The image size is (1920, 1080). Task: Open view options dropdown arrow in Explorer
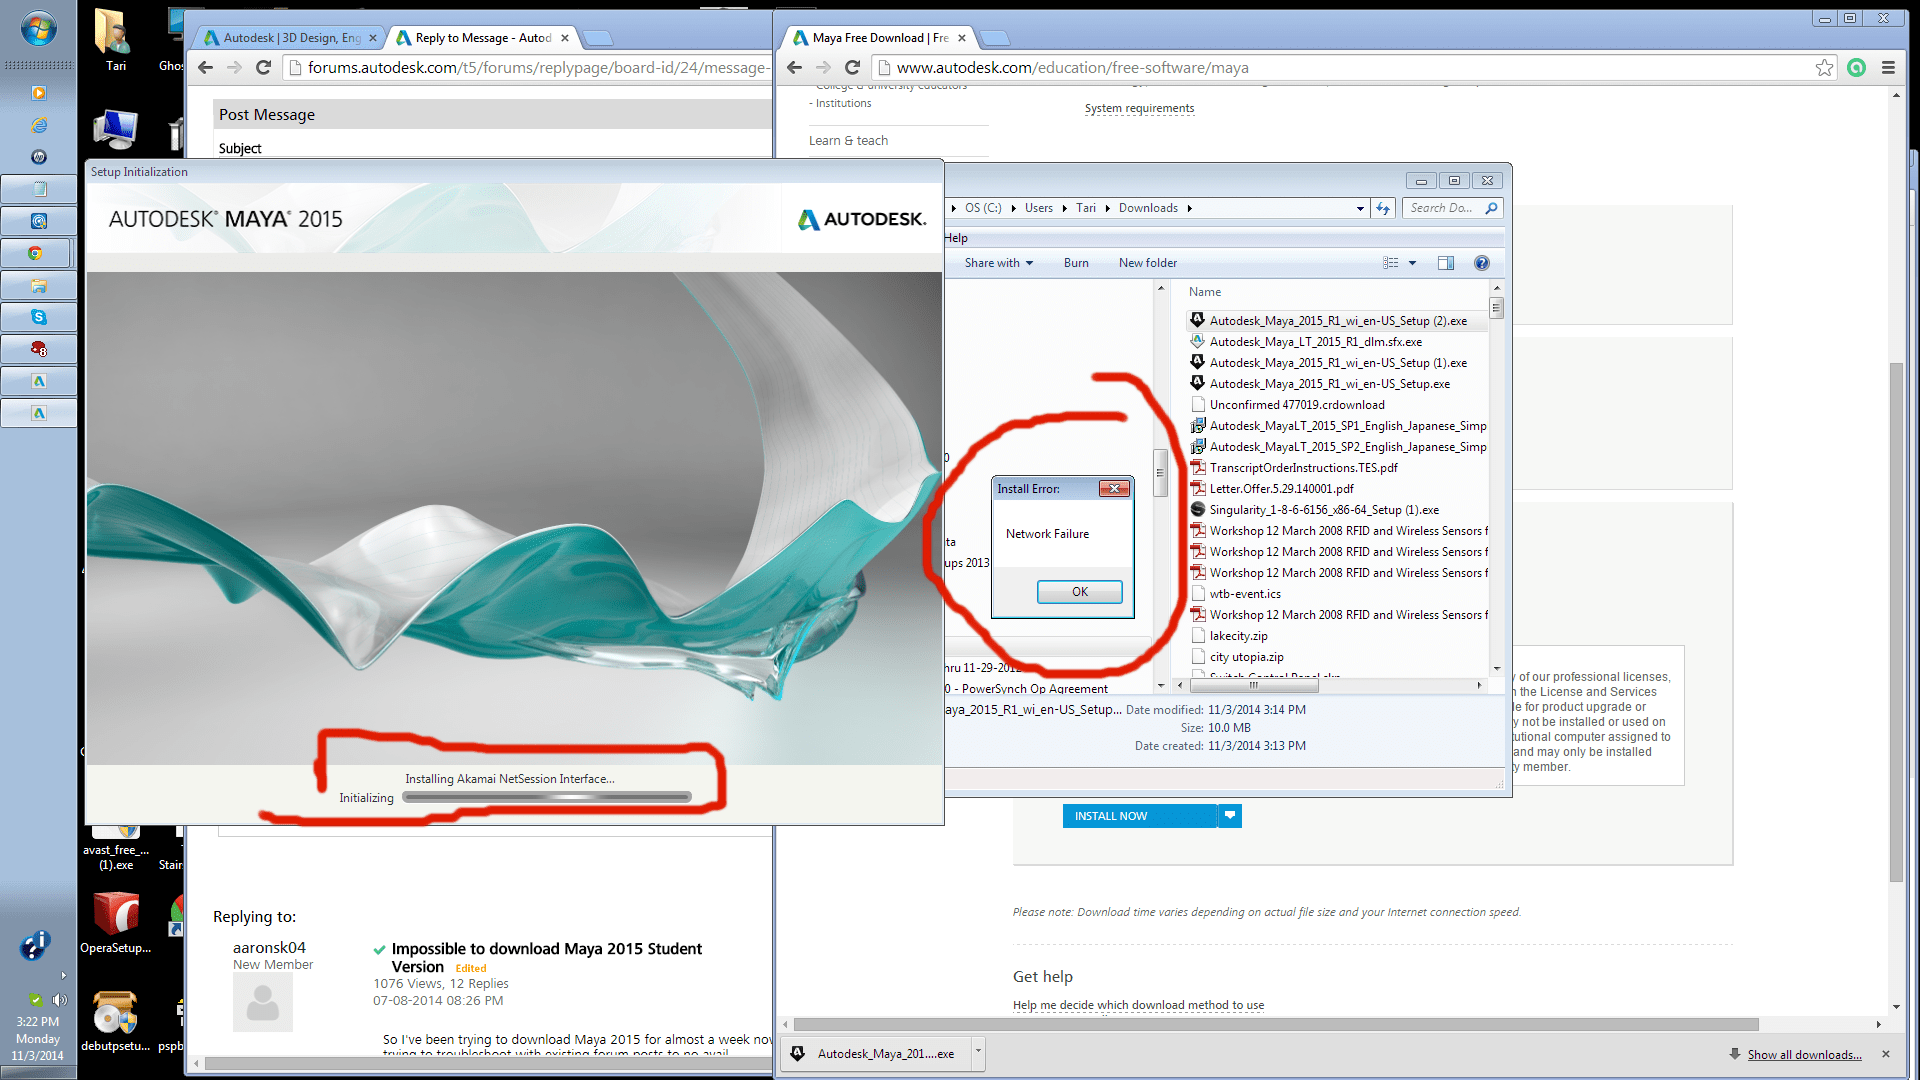1412,263
